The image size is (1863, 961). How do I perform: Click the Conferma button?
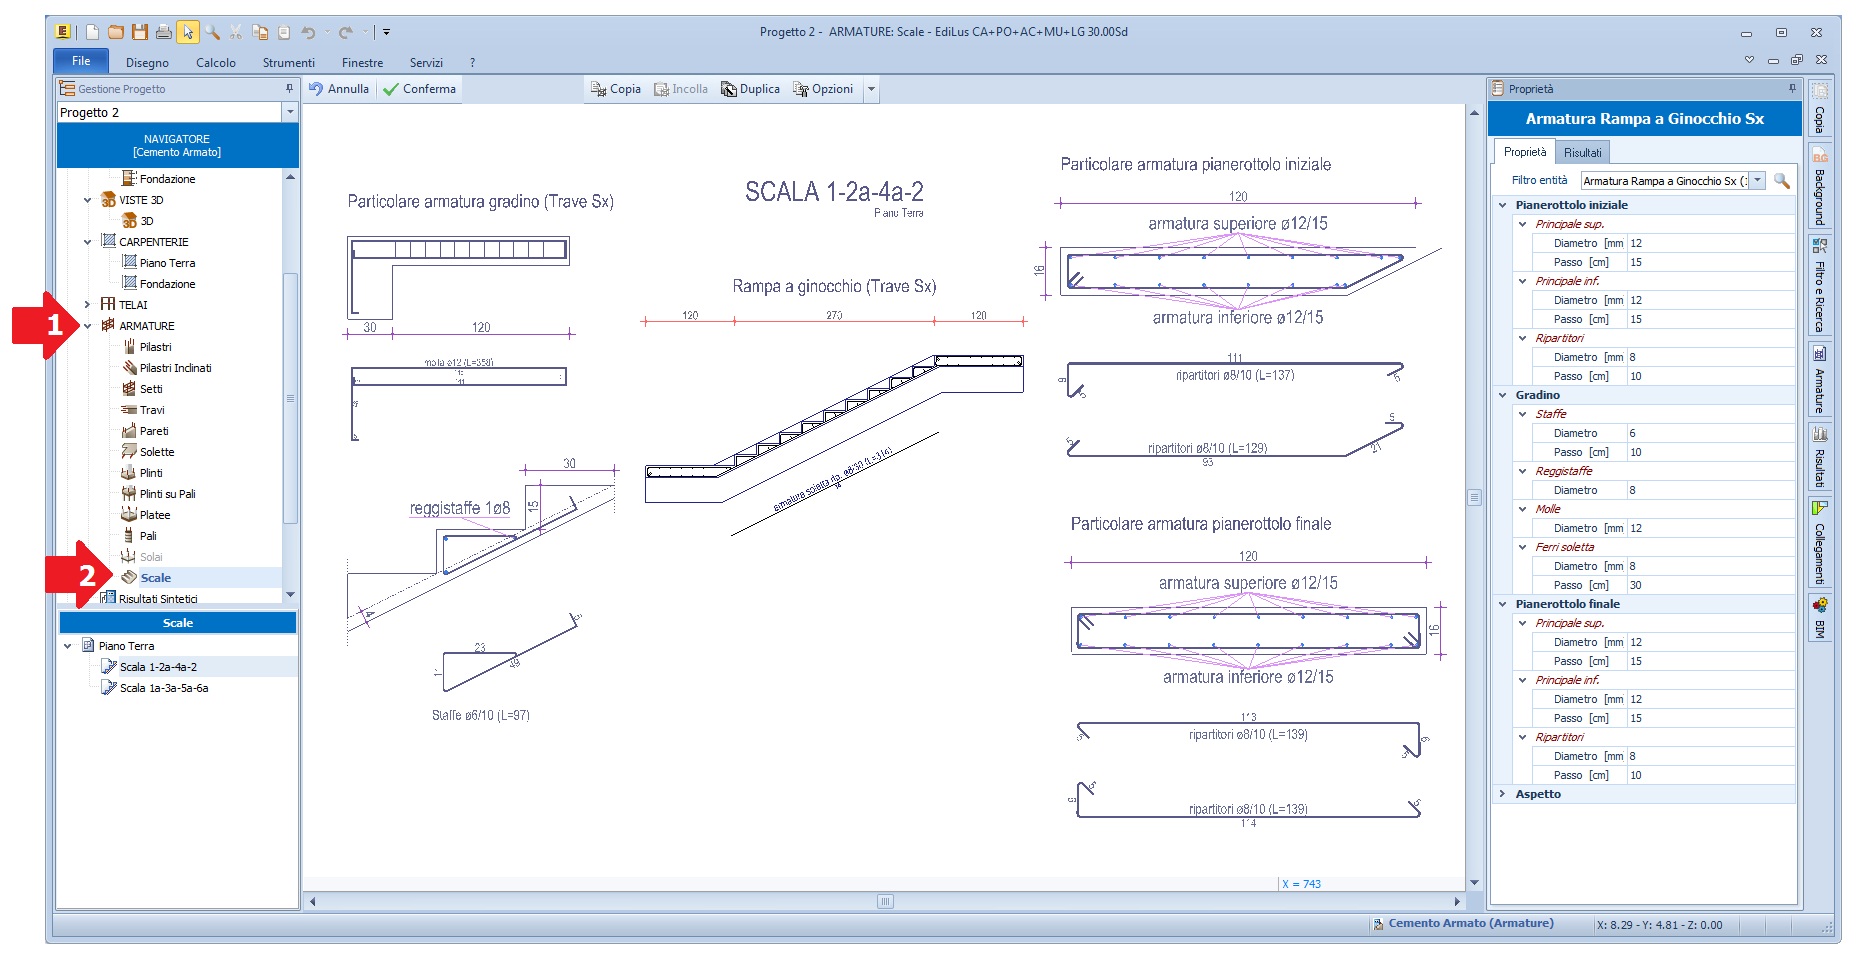419,89
